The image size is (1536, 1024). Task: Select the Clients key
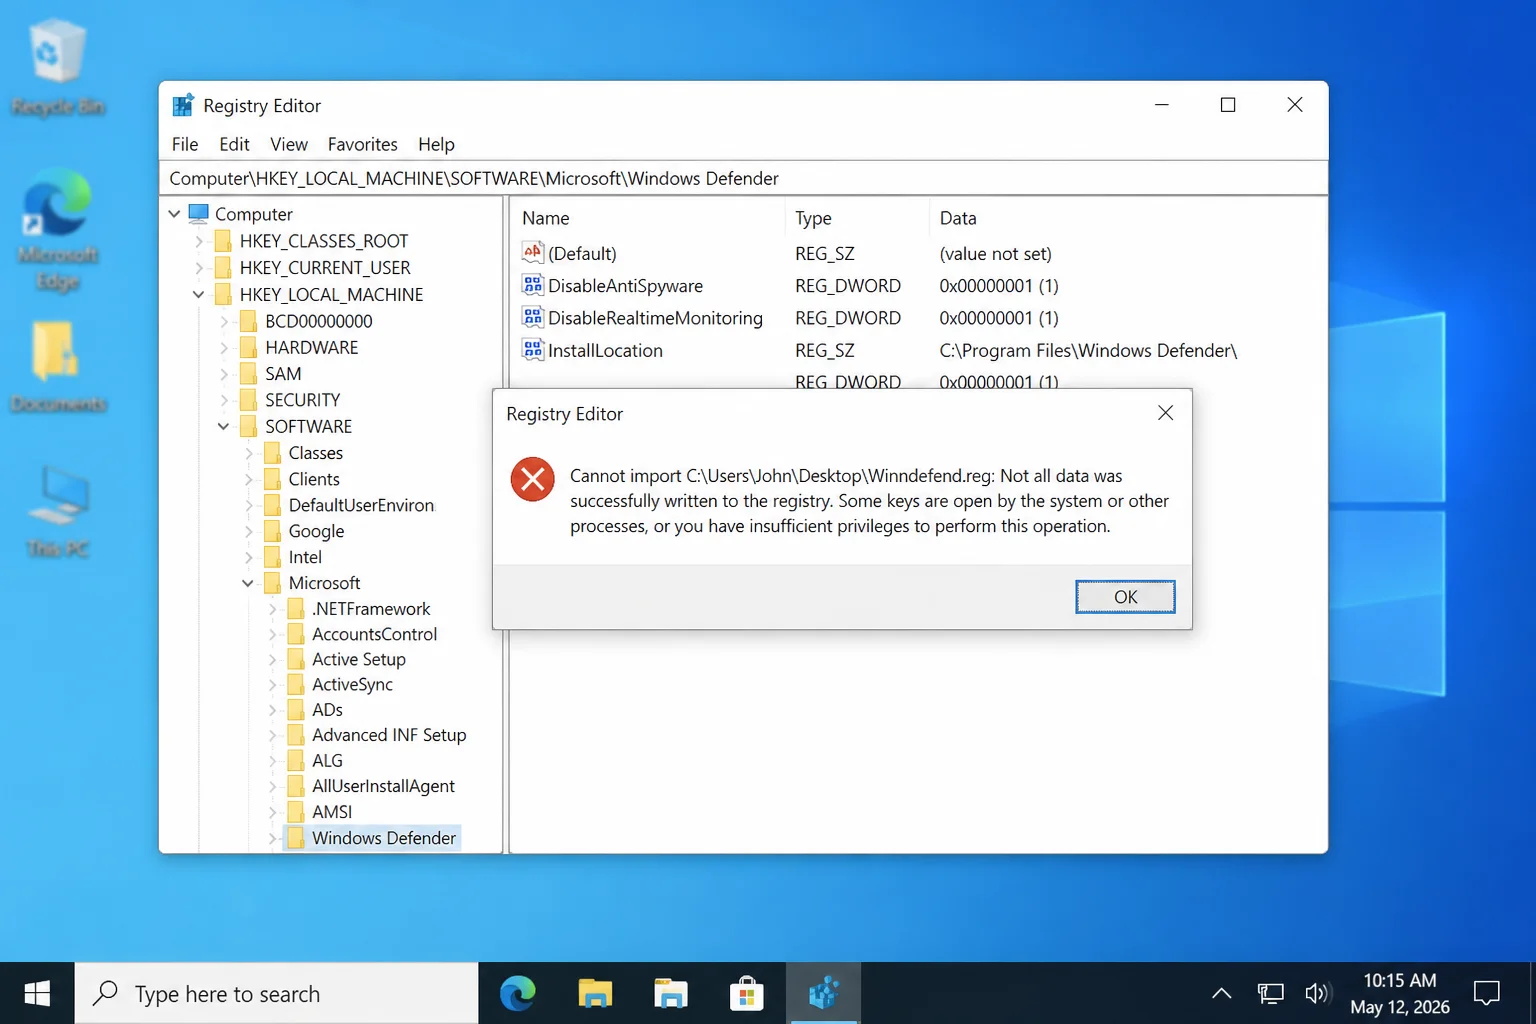click(314, 479)
